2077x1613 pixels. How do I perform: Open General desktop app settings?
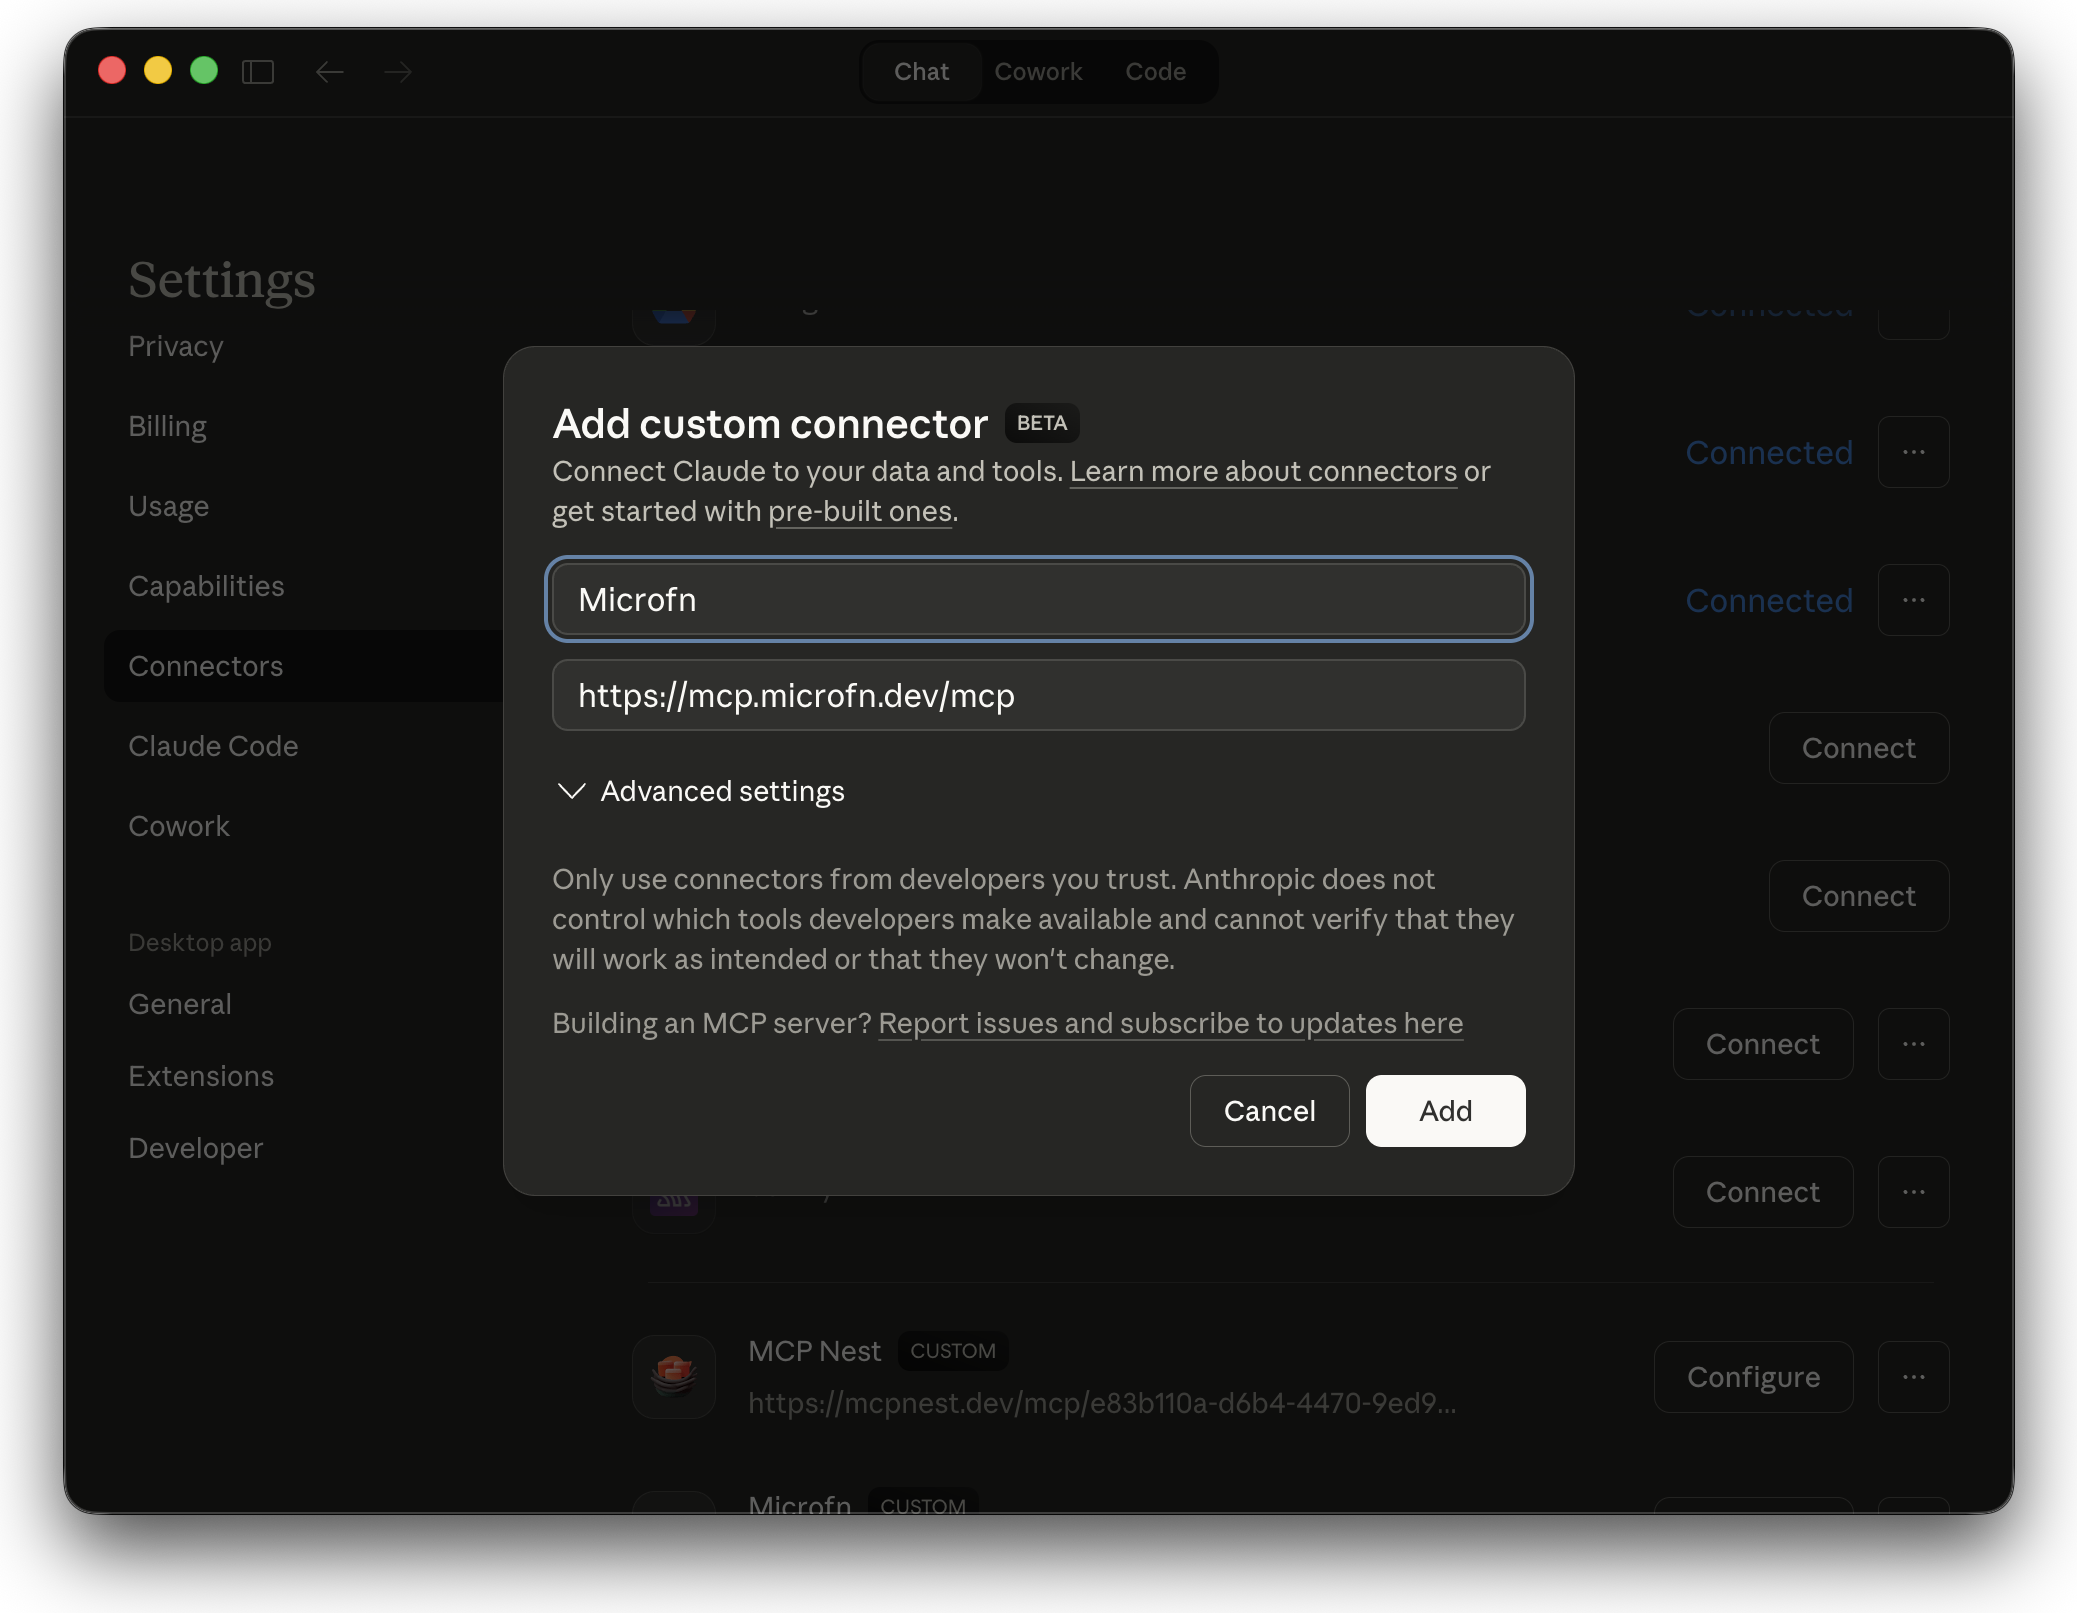[x=180, y=1004]
